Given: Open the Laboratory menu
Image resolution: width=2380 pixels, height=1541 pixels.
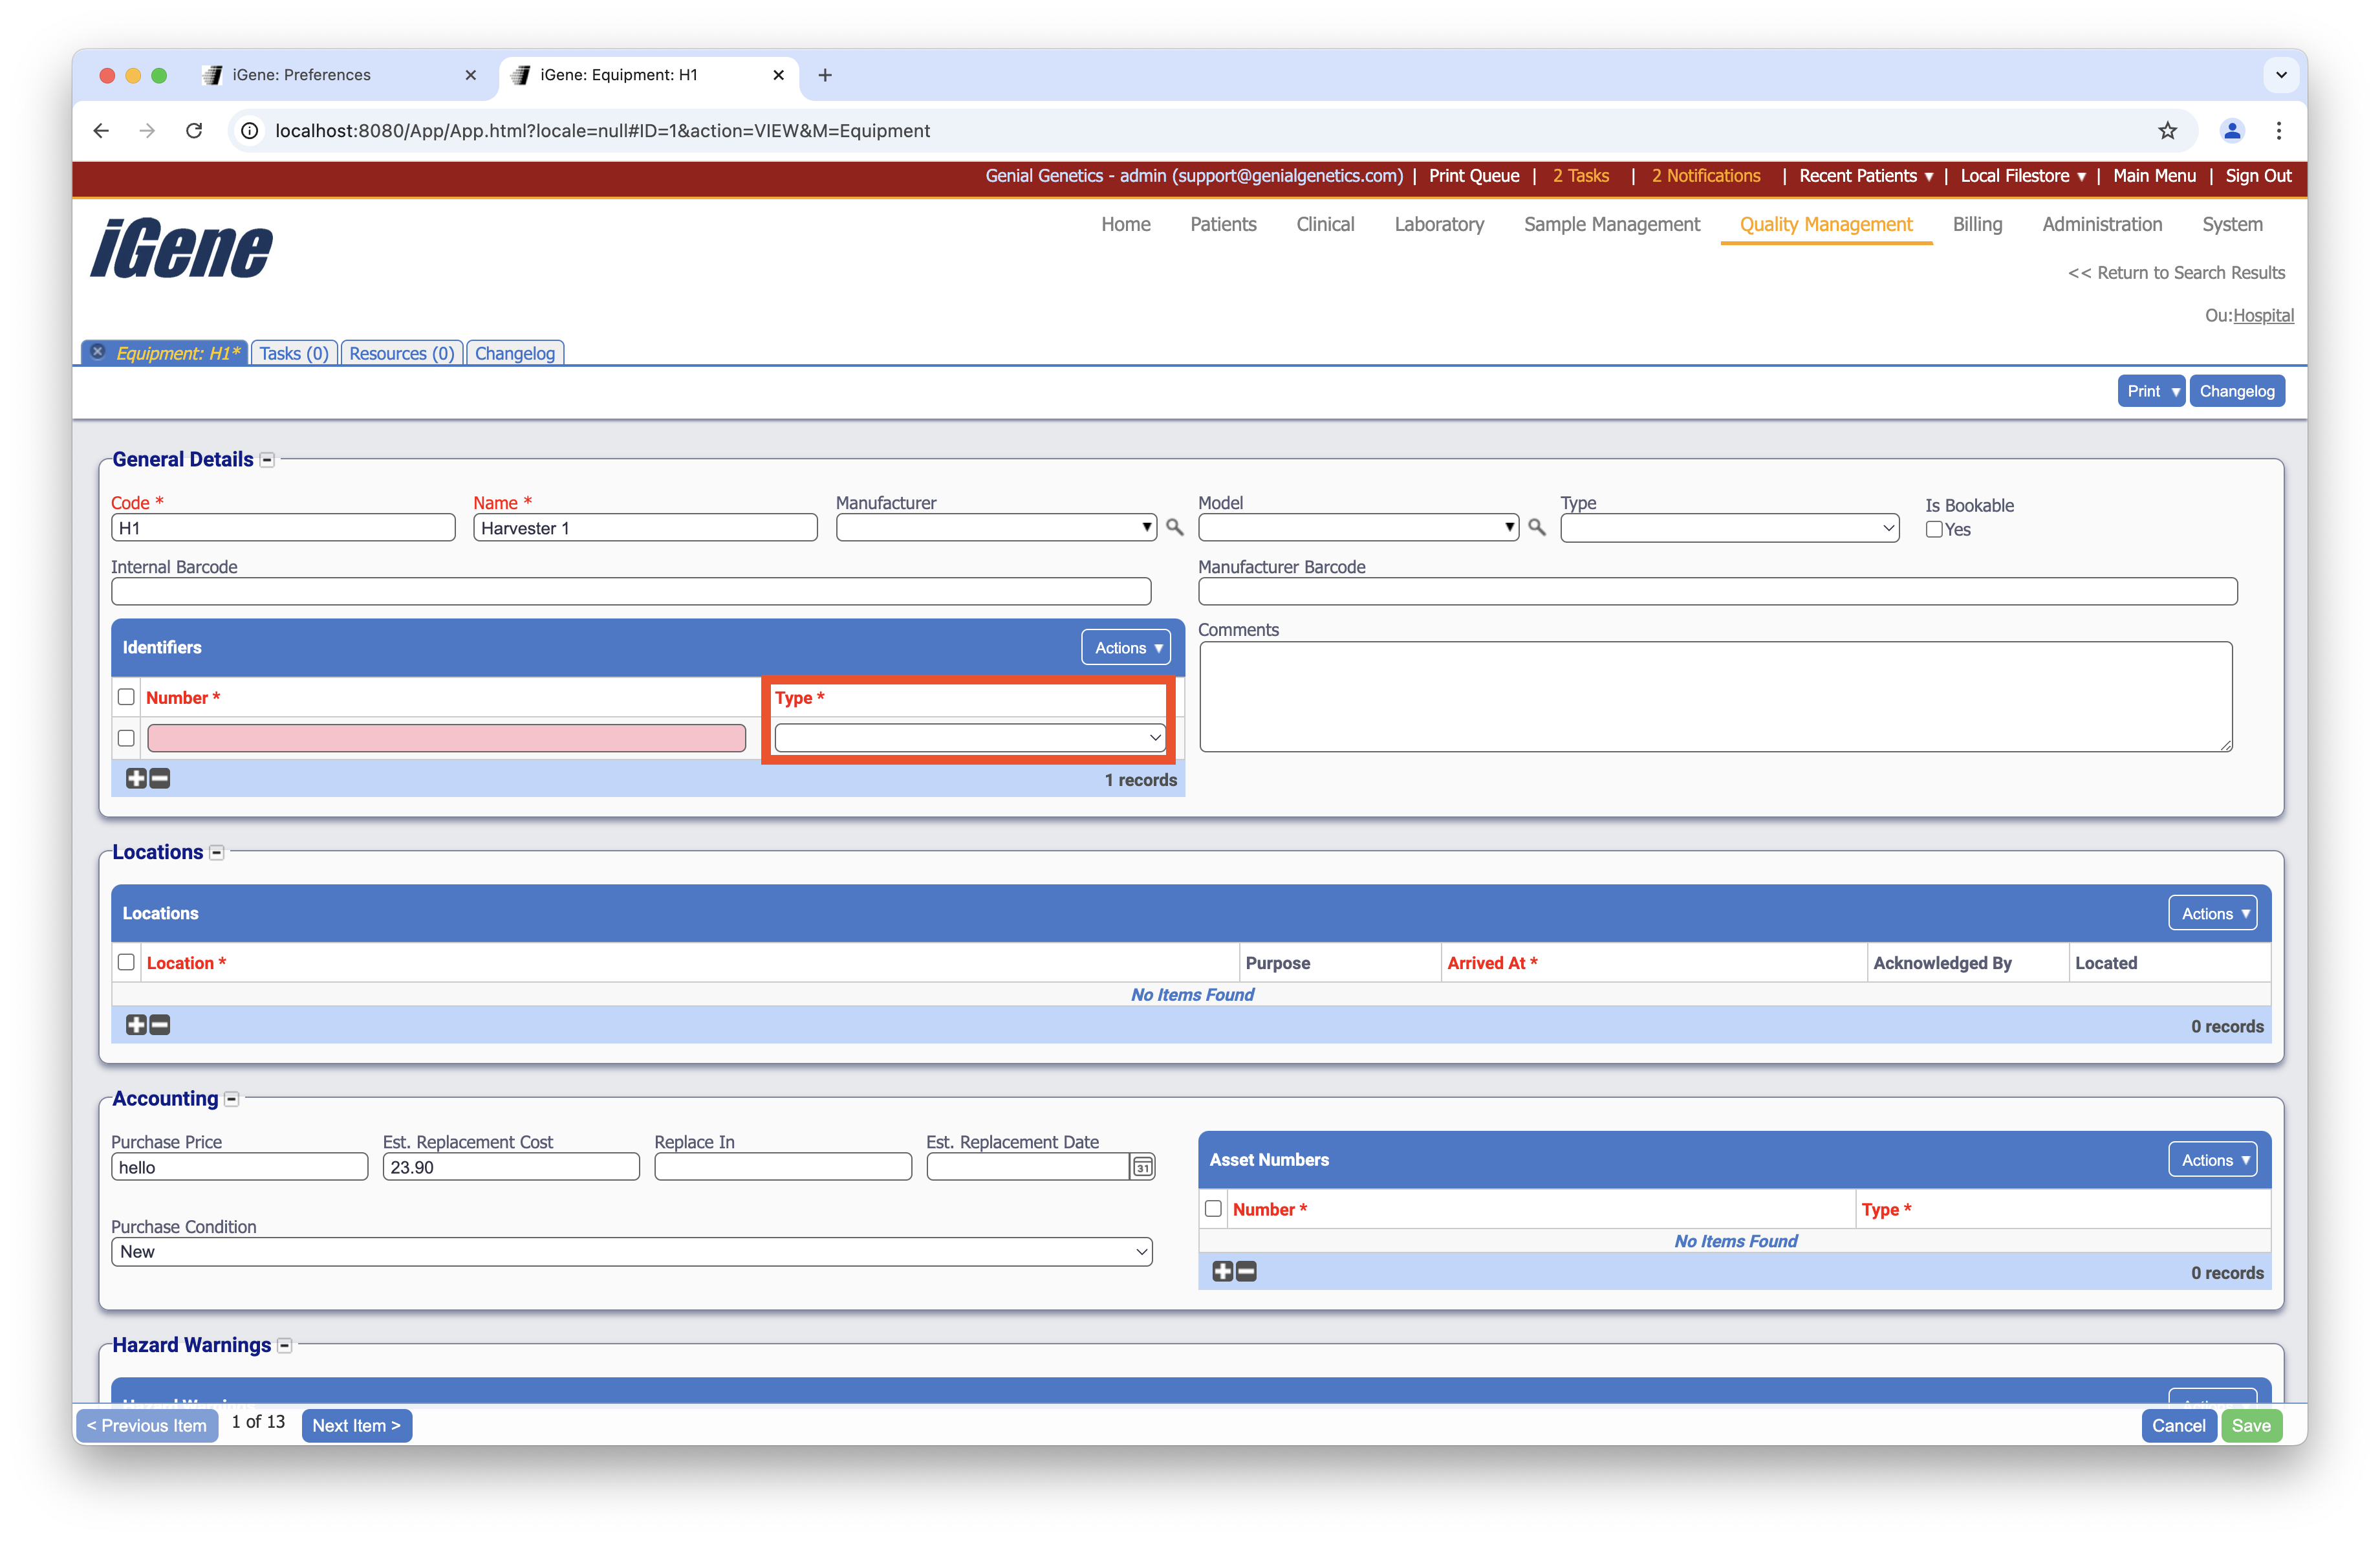Looking at the screenshot, I should (x=1439, y=225).
